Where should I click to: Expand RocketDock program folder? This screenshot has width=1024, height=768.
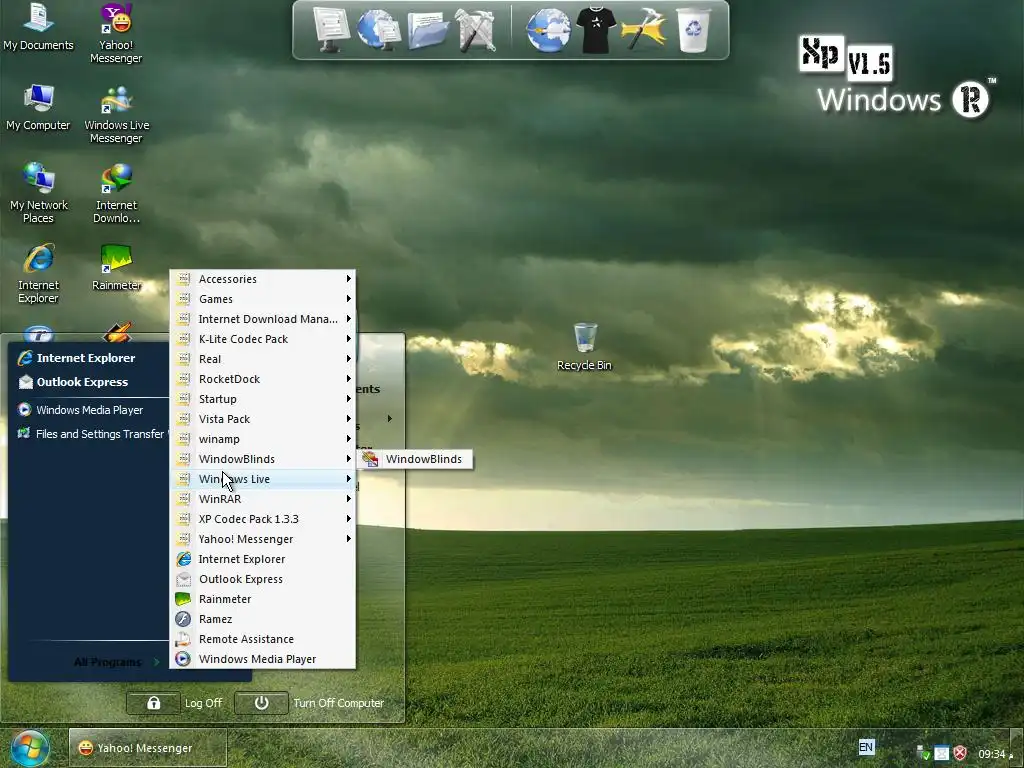point(263,379)
